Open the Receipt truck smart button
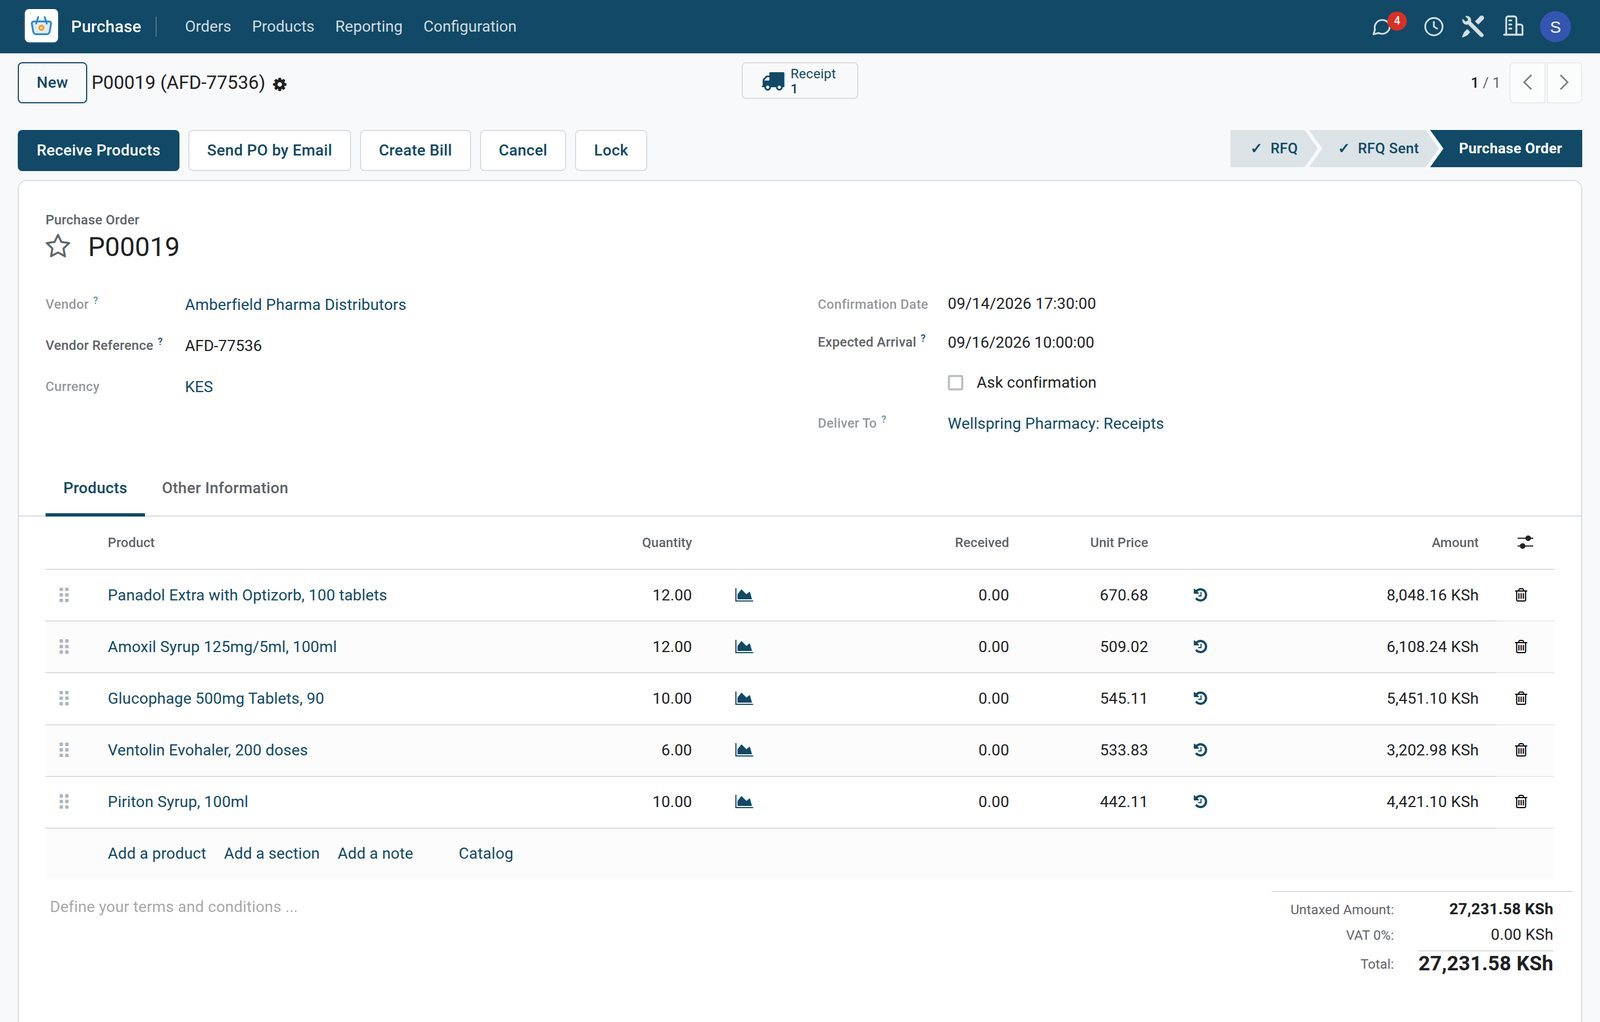The height and width of the screenshot is (1022, 1600). tap(800, 81)
